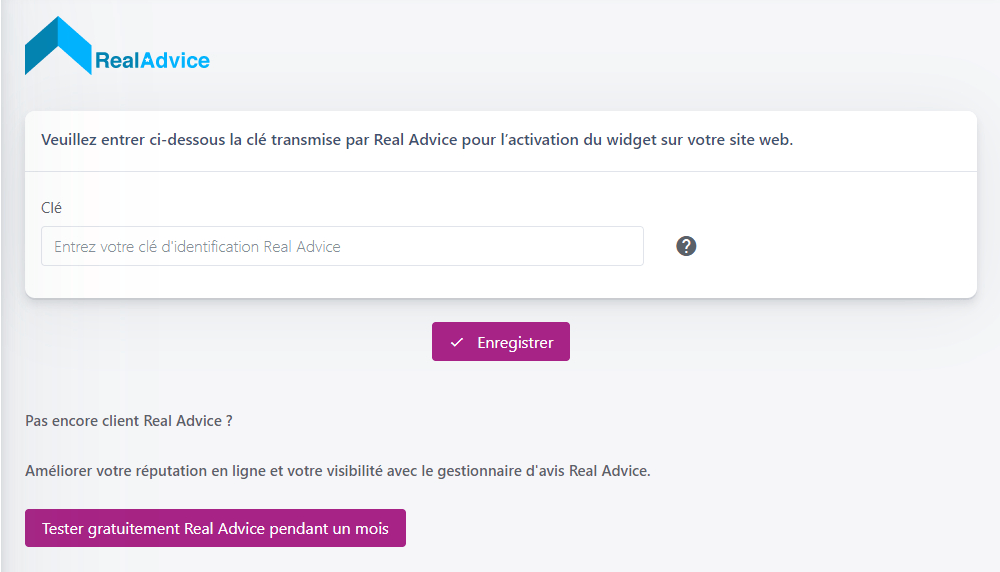Viewport: 1000px width, 572px height.
Task: Start the free one-month Real Advice trial
Action: pyautogui.click(x=216, y=528)
